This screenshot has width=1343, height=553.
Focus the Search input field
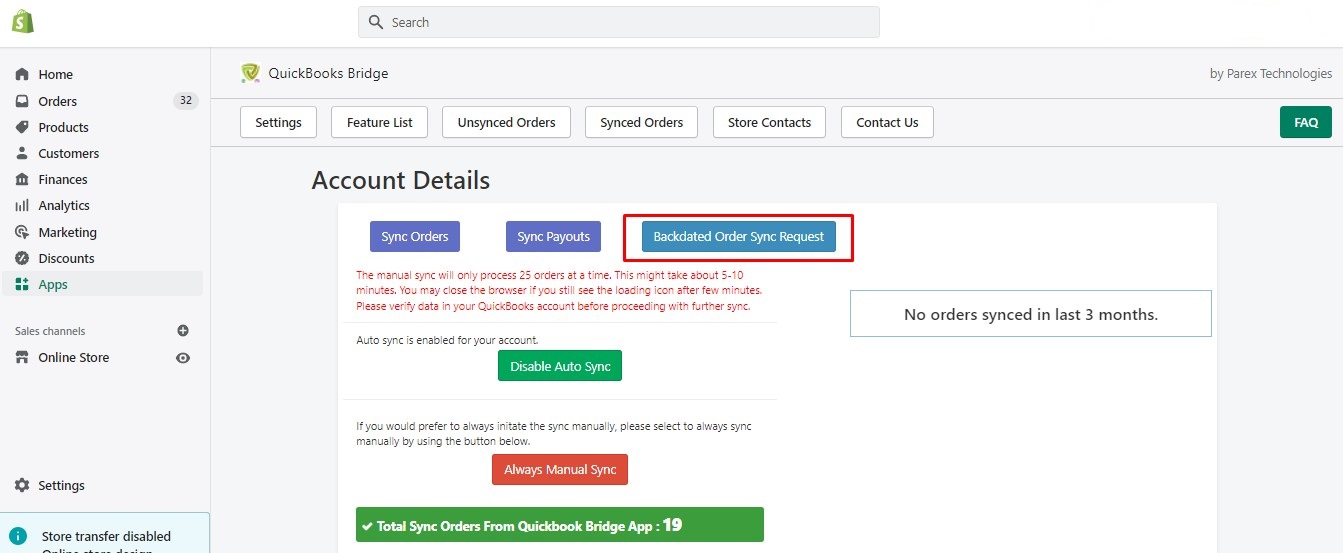619,22
